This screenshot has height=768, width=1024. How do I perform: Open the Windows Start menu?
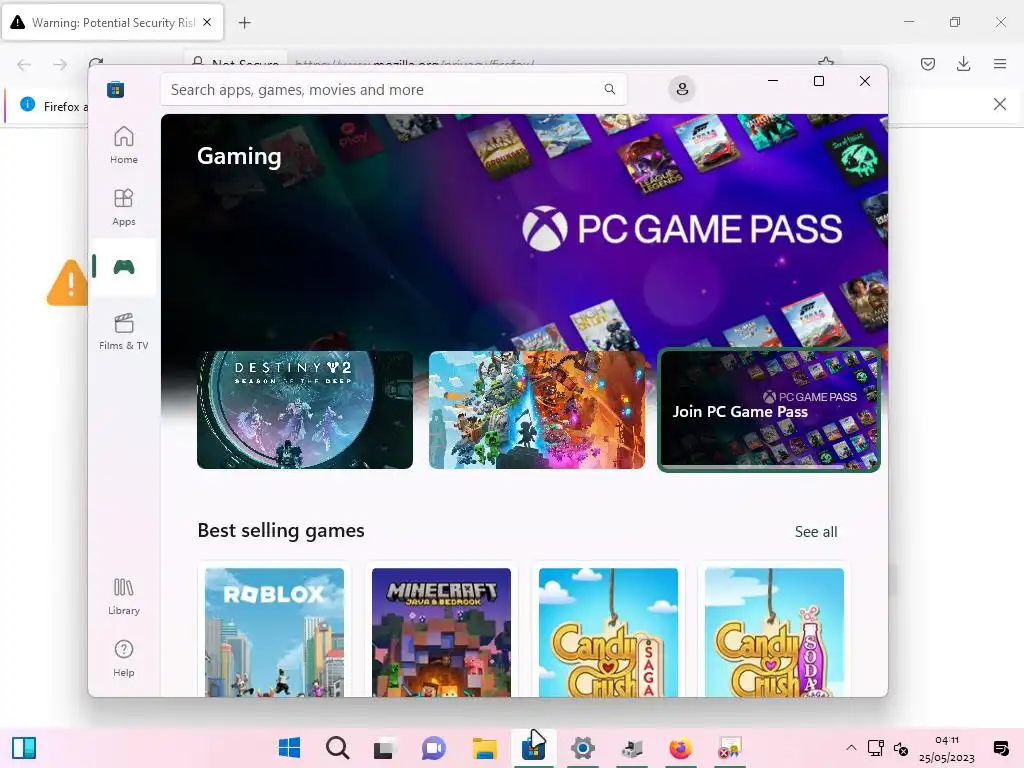pyautogui.click(x=289, y=748)
